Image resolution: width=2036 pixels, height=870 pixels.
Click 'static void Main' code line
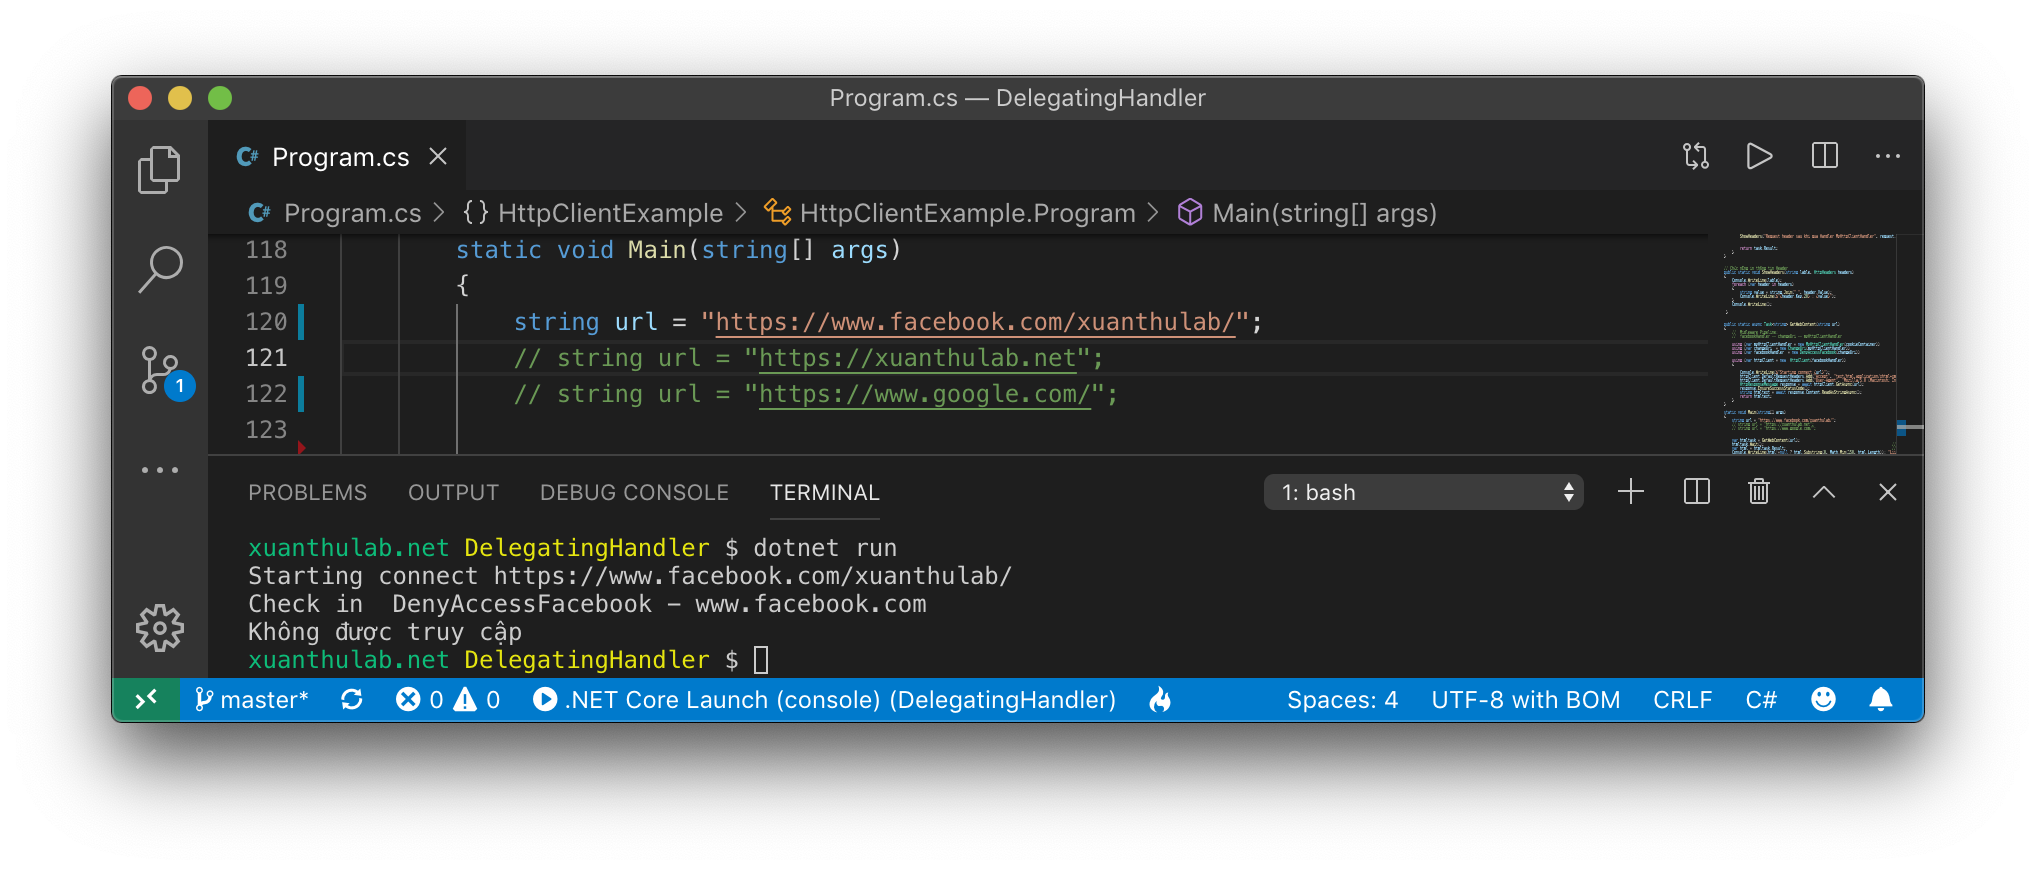coord(678,250)
